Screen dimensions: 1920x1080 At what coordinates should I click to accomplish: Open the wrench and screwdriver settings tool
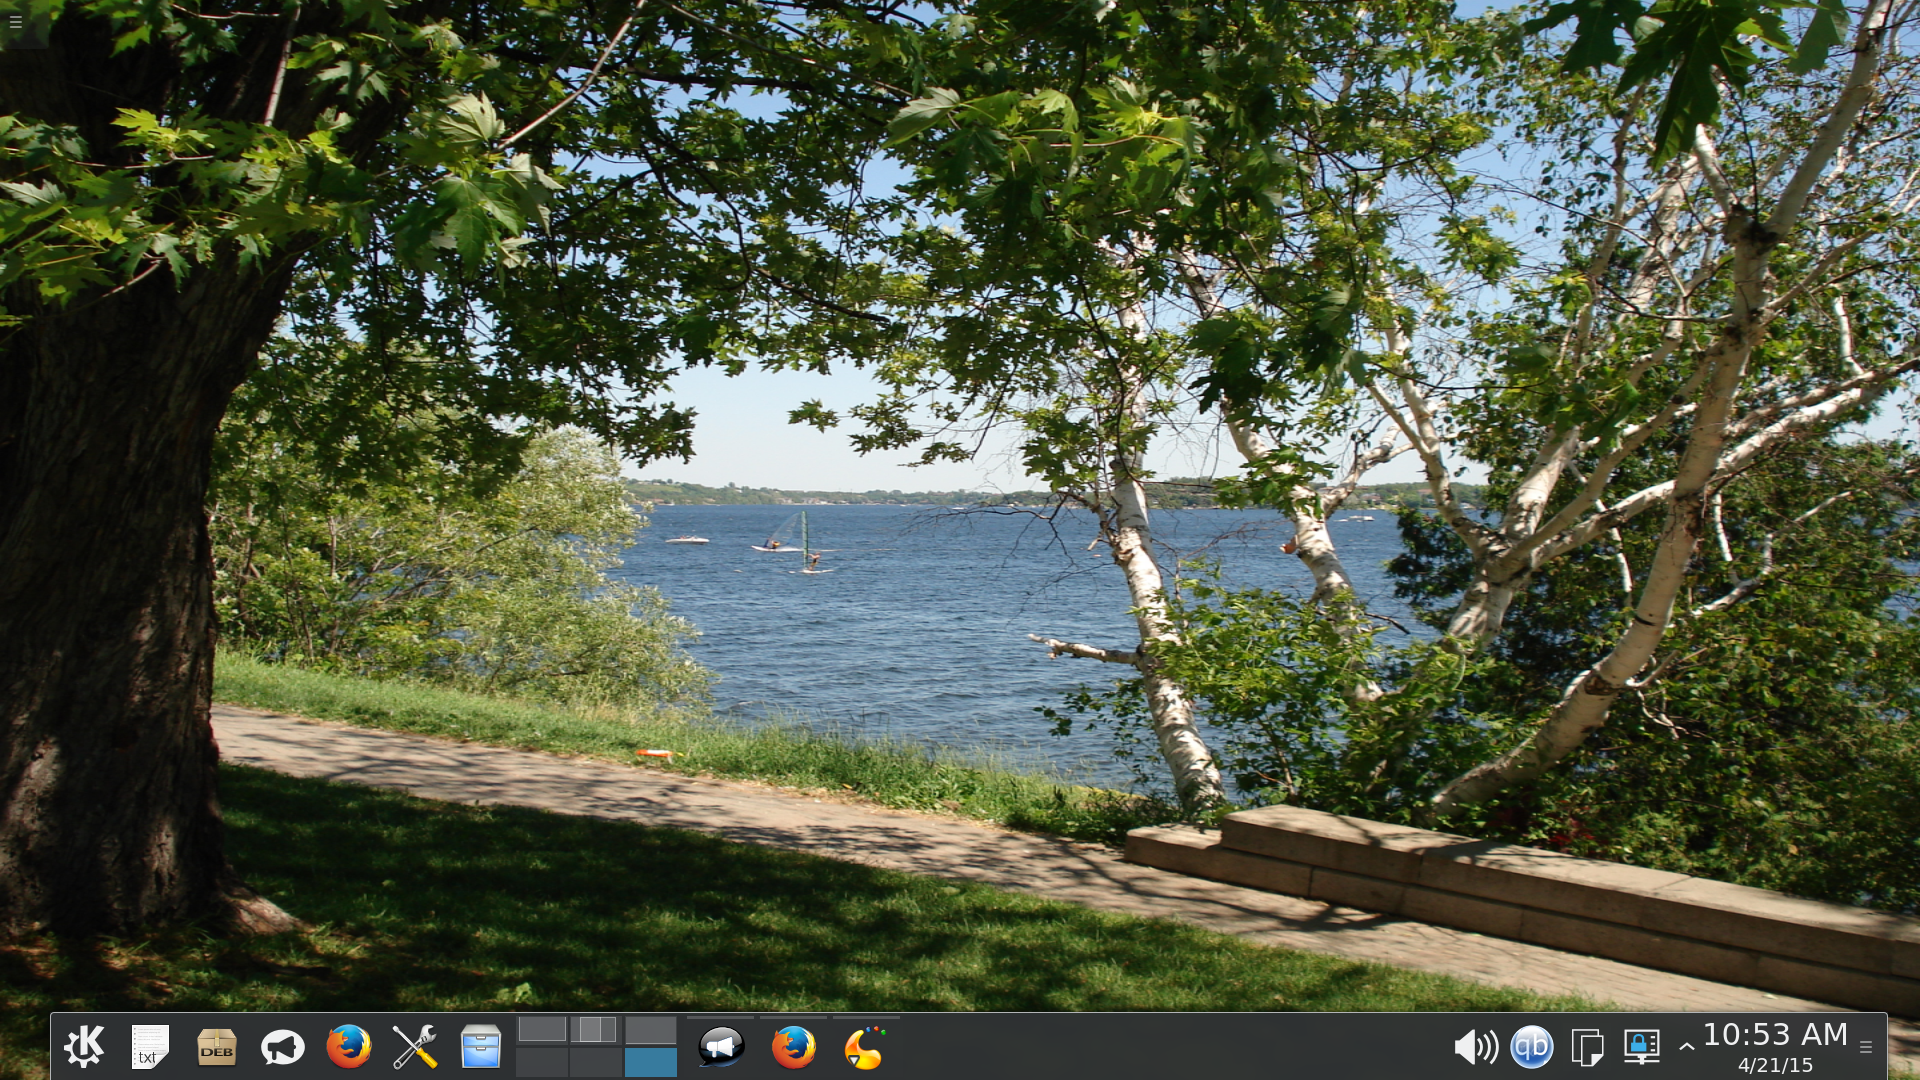pyautogui.click(x=414, y=1047)
